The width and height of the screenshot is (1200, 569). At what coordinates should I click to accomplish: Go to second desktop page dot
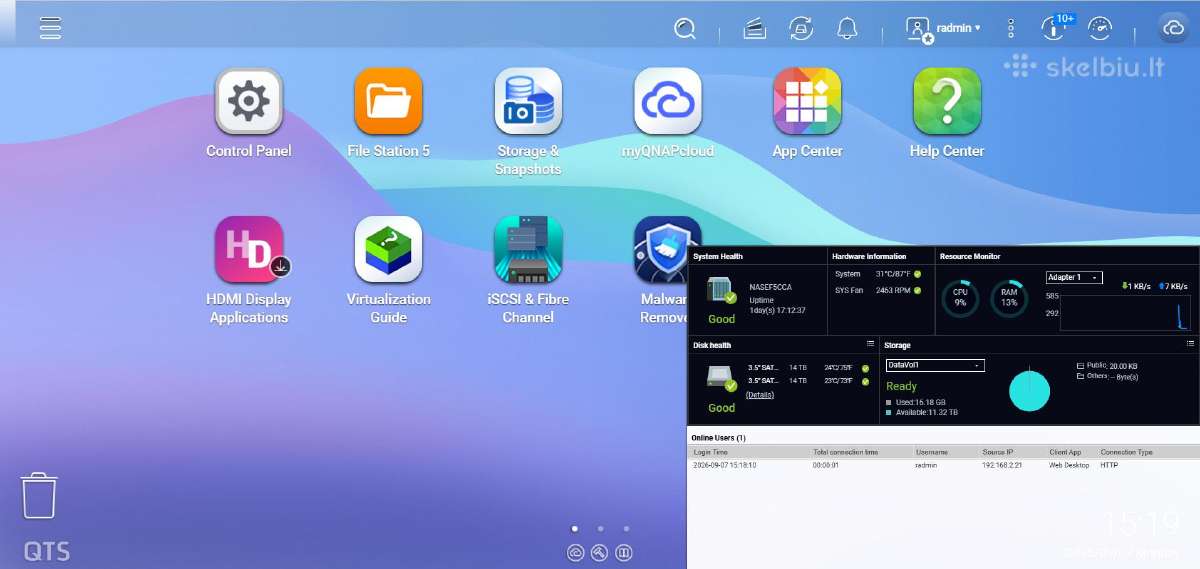[600, 528]
